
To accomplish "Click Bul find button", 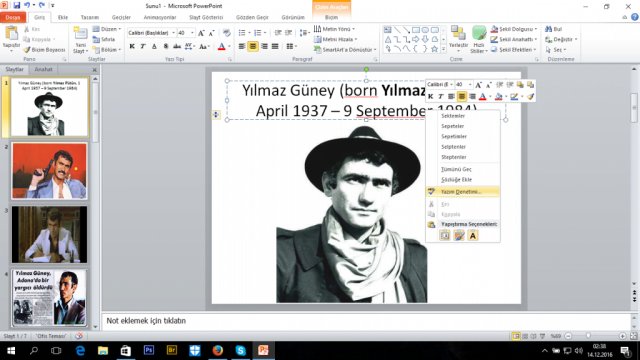I will [x=554, y=29].
